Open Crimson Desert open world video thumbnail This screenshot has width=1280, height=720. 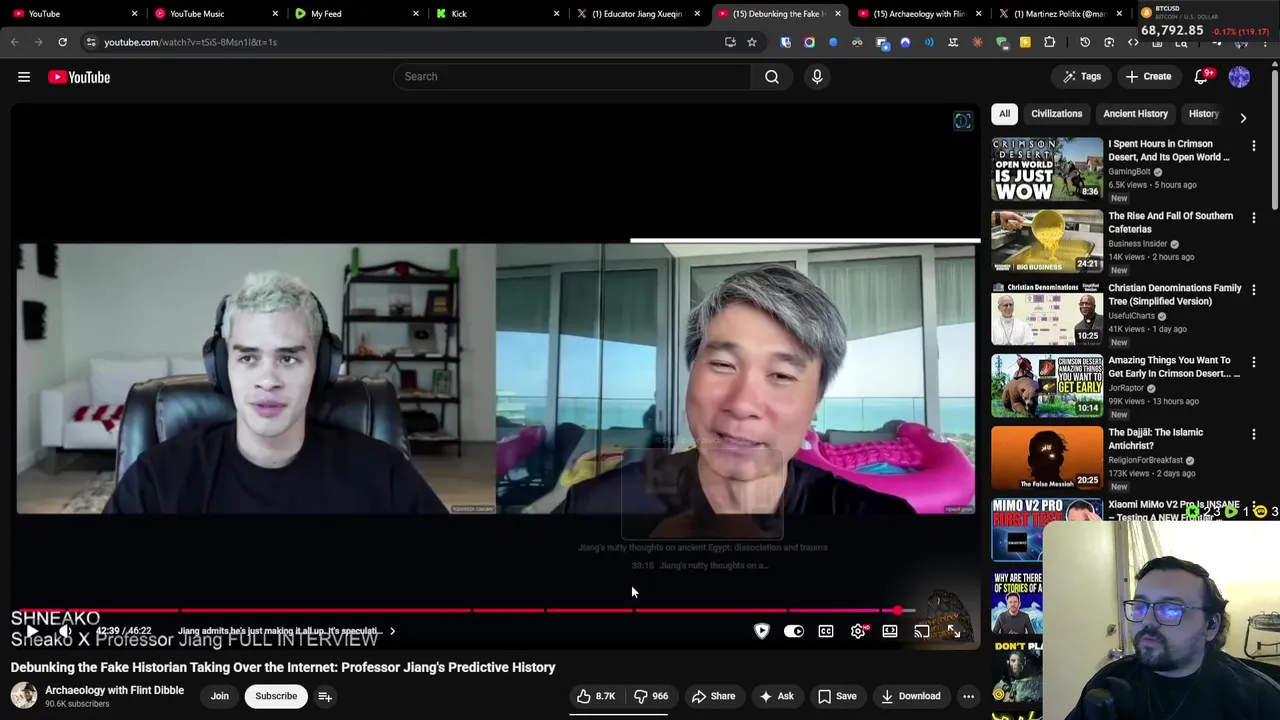(x=1047, y=169)
